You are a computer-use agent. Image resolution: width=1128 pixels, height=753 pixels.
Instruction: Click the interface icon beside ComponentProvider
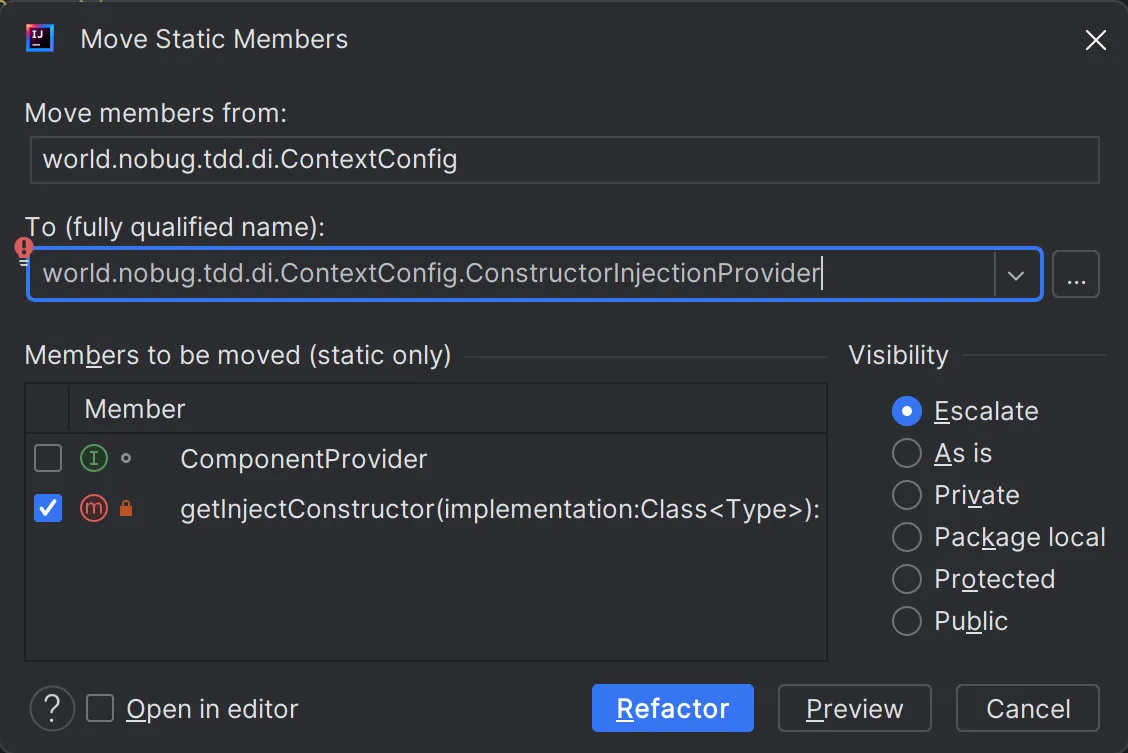pos(93,459)
